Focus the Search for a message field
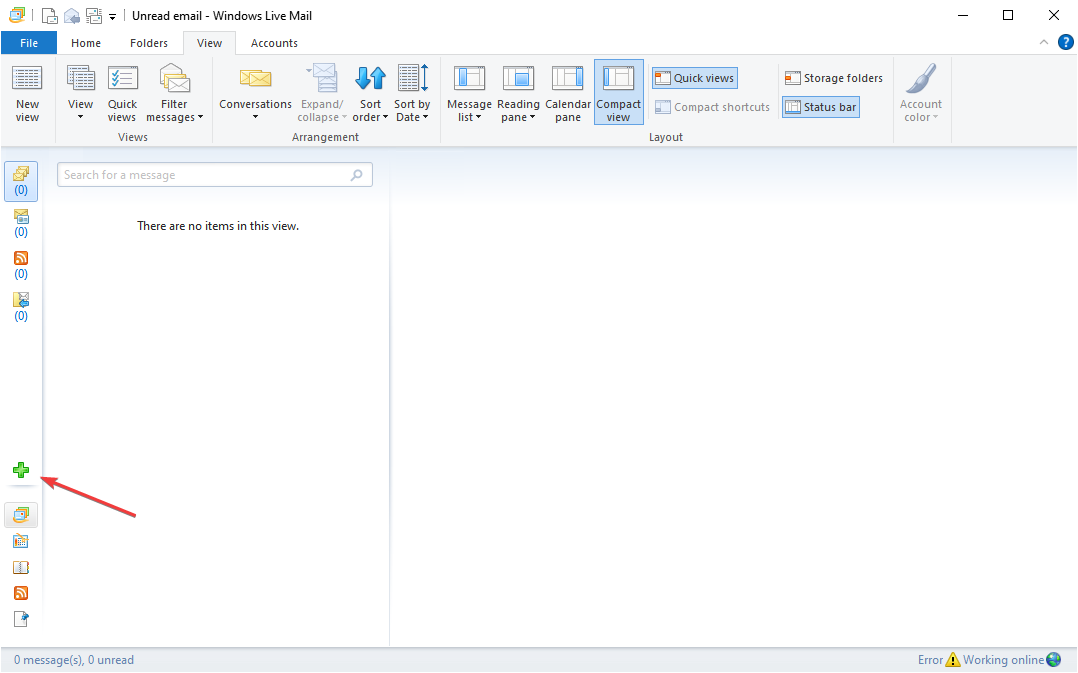This screenshot has height=673, width=1078. (x=215, y=175)
